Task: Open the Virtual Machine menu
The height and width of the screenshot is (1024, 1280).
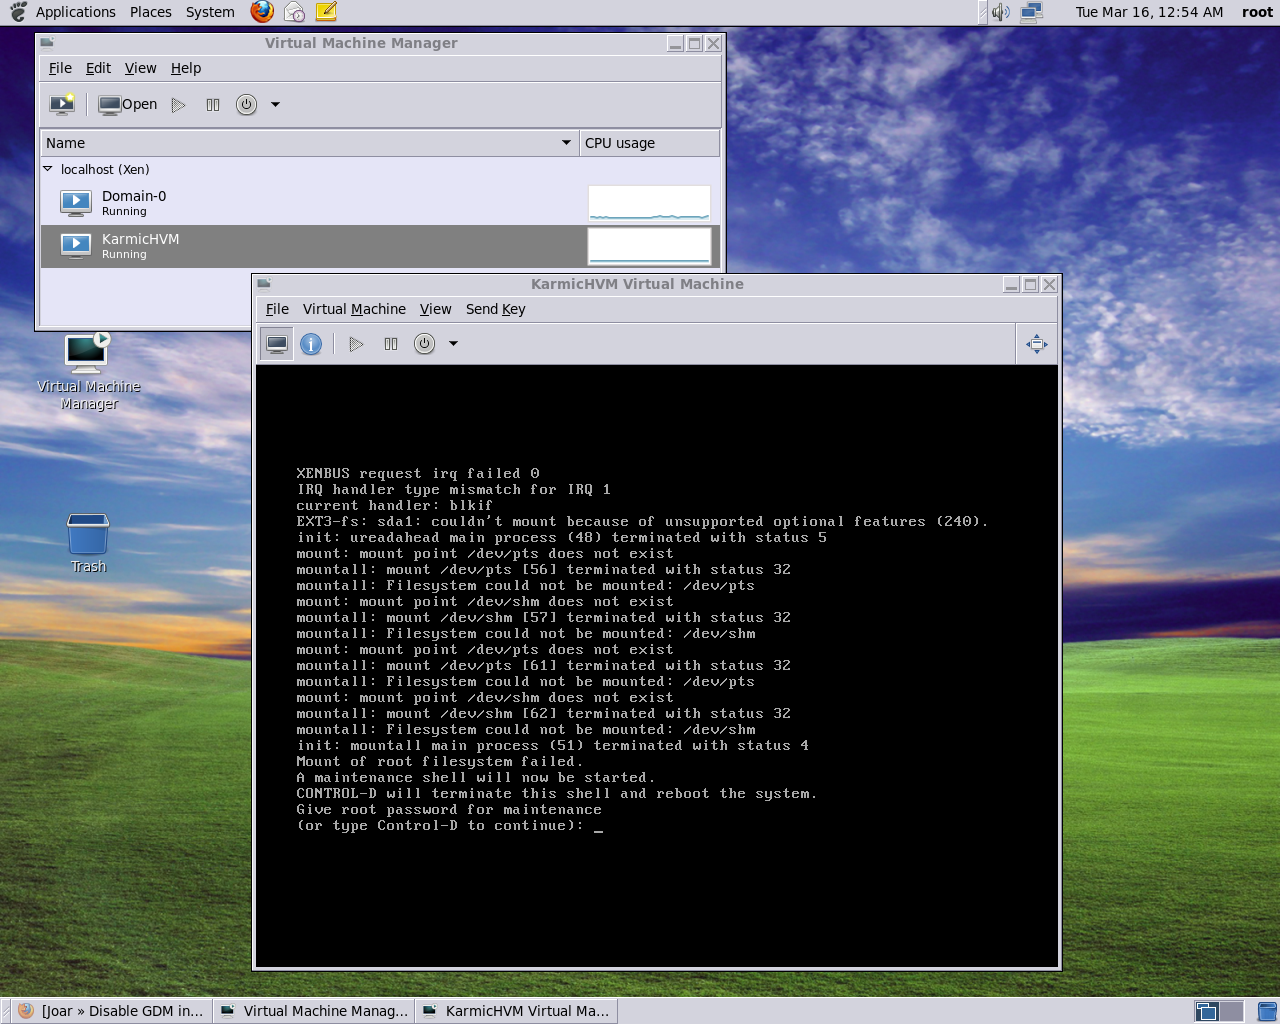Action: (354, 309)
